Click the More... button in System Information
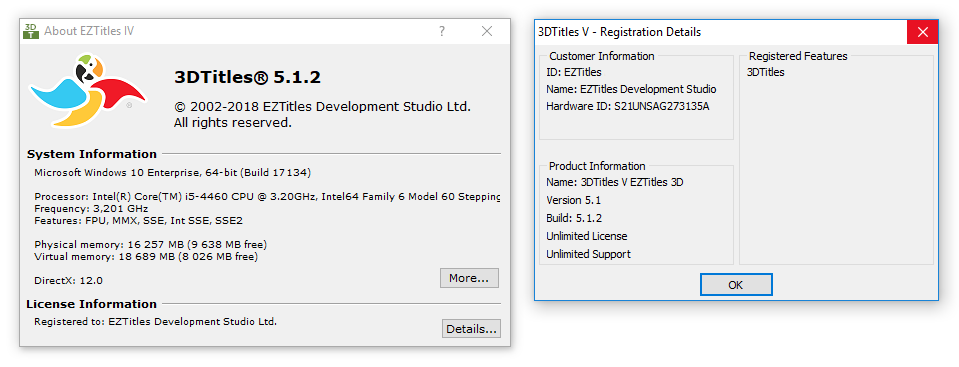This screenshot has width=959, height=367. pos(469,278)
